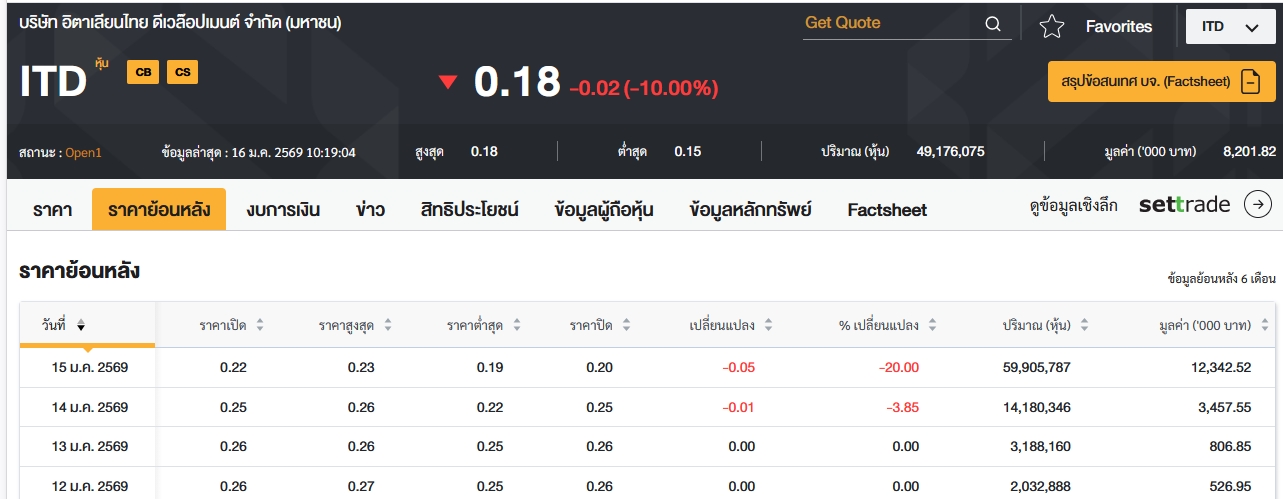
Task: Click the ราคาย้อนหลัง section heading
Action: (80, 271)
